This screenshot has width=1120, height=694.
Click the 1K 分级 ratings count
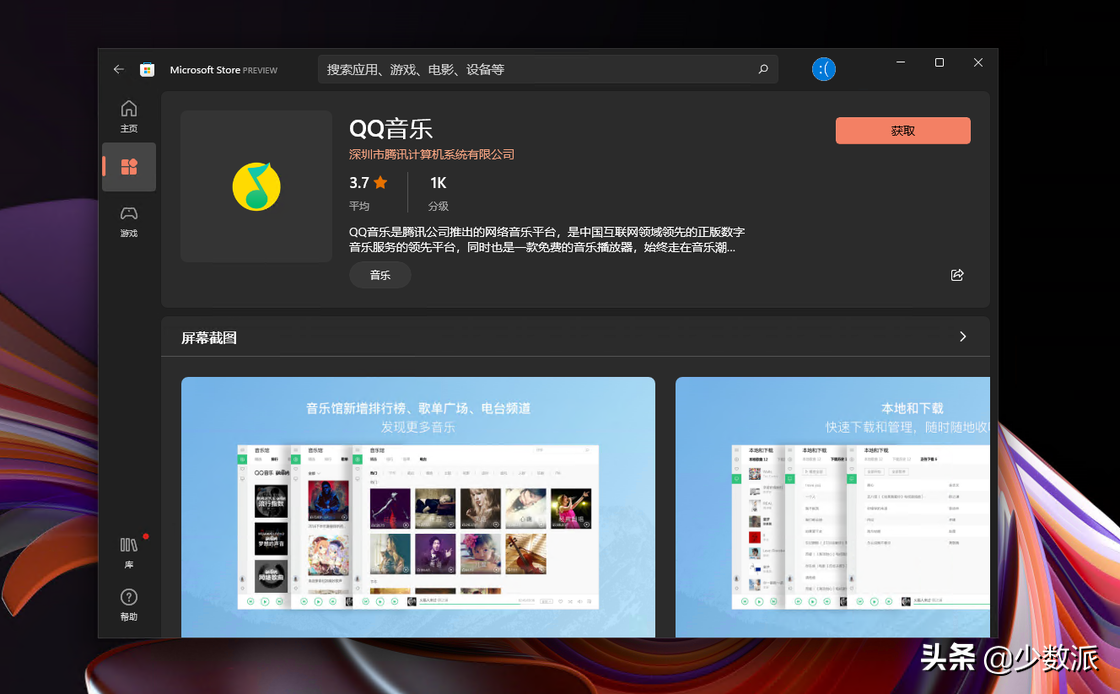pyautogui.click(x=438, y=193)
